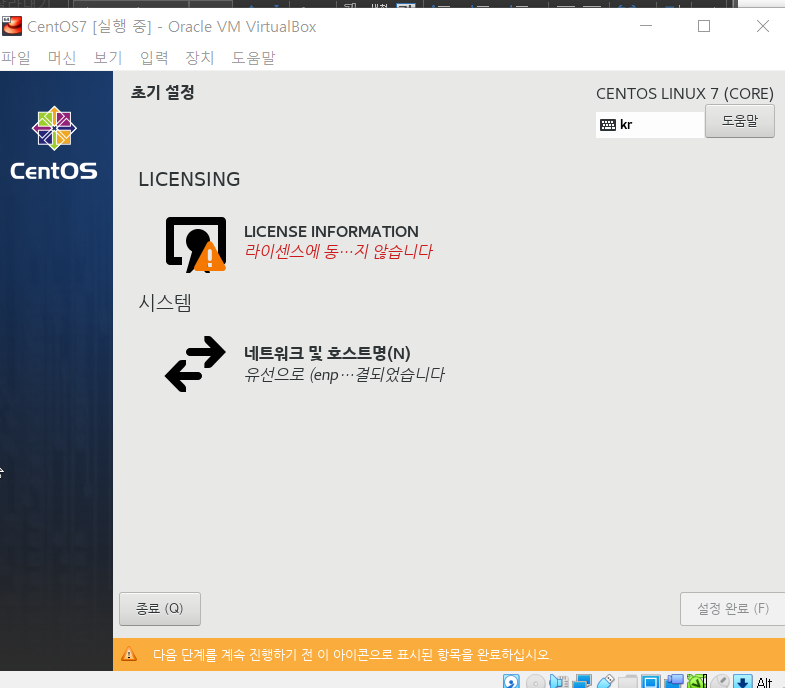Viewport: 785px width, 688px height.
Task: Close the CentOS7 VirtualBox window
Action: 762,26
